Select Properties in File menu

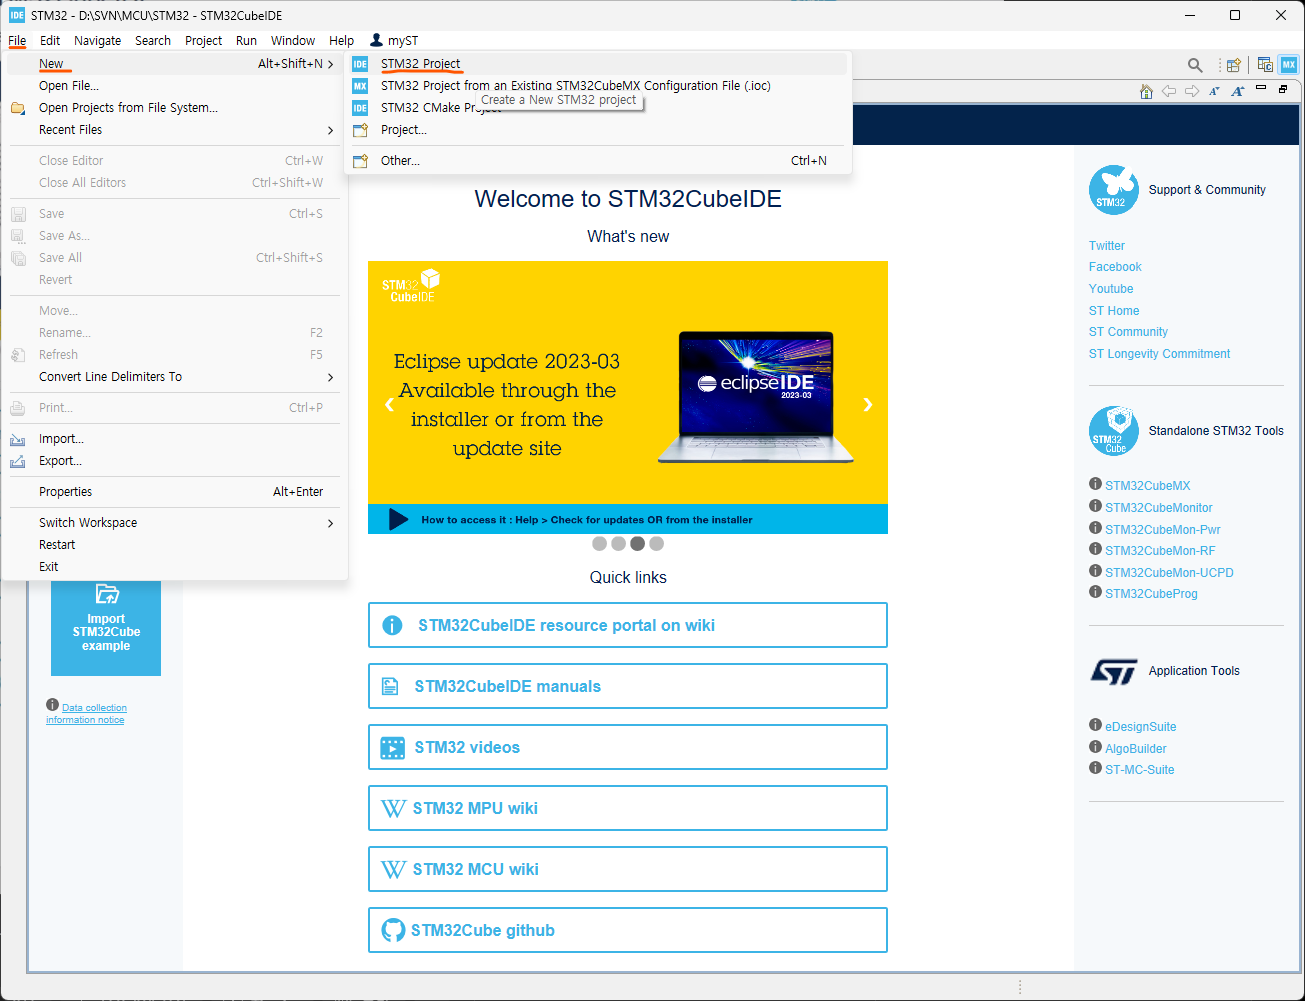coord(174,492)
